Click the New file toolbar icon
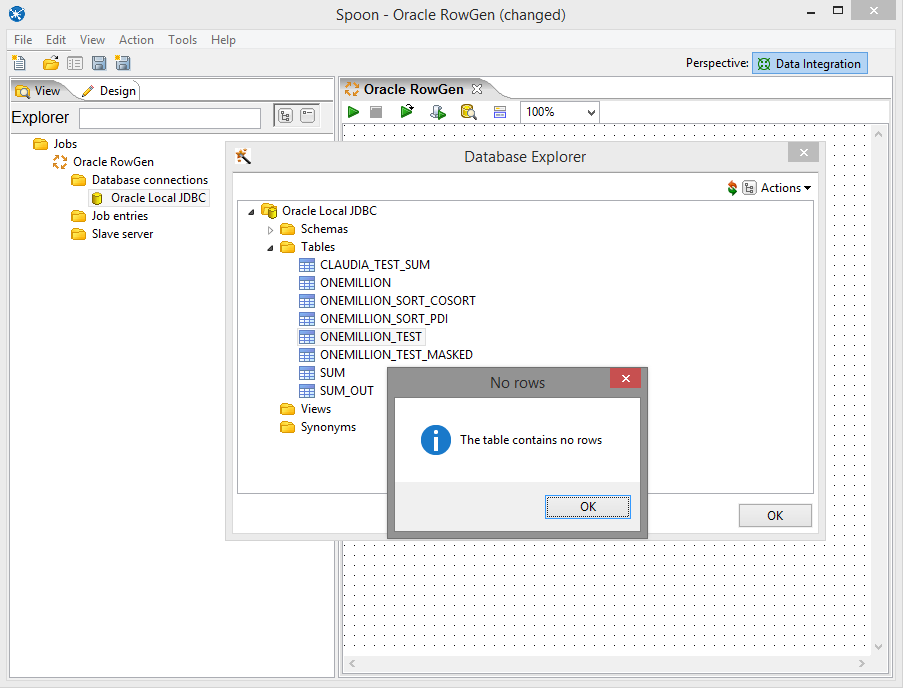 tap(19, 63)
